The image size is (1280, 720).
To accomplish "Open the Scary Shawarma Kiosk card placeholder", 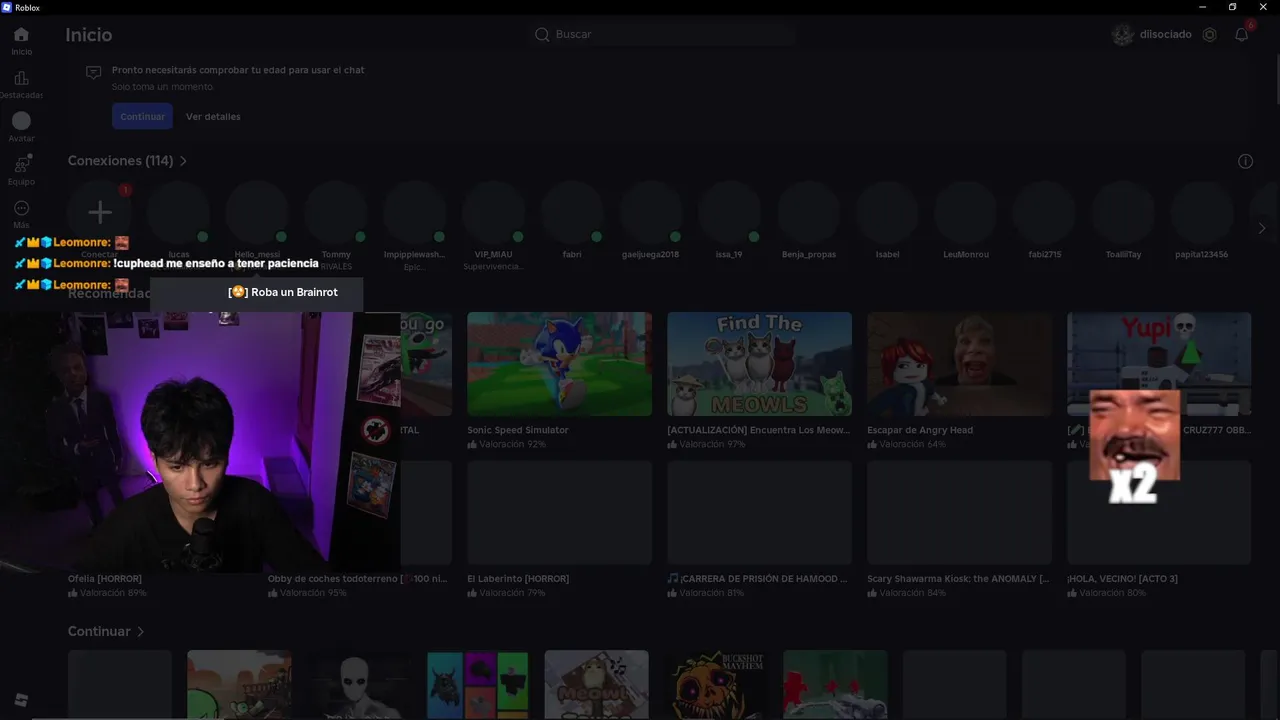I will click(x=959, y=512).
